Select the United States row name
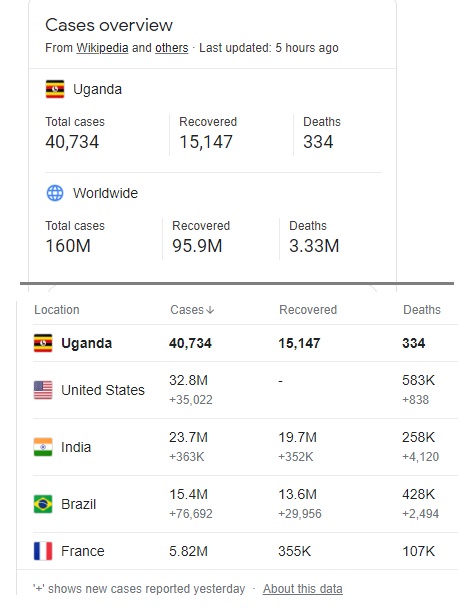 point(103,390)
